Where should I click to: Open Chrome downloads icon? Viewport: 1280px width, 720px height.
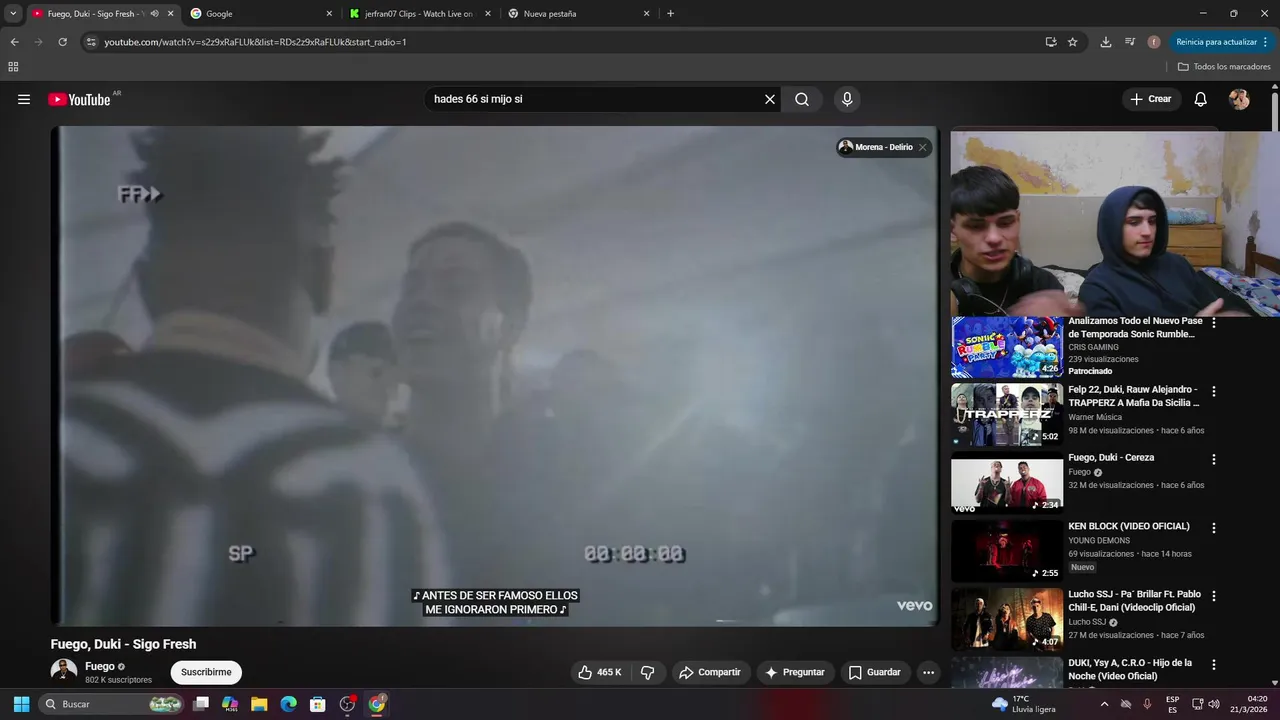click(1105, 42)
